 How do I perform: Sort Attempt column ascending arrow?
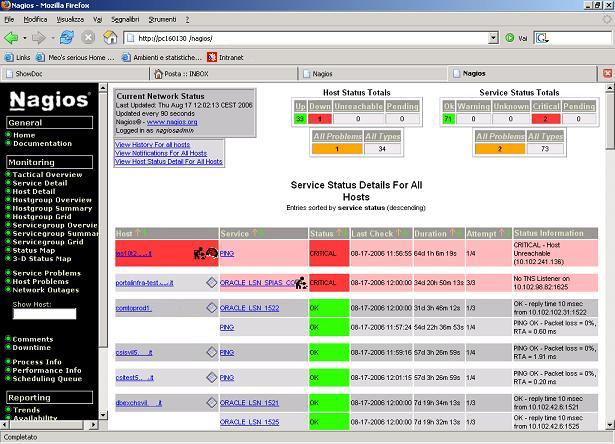tap(502, 233)
